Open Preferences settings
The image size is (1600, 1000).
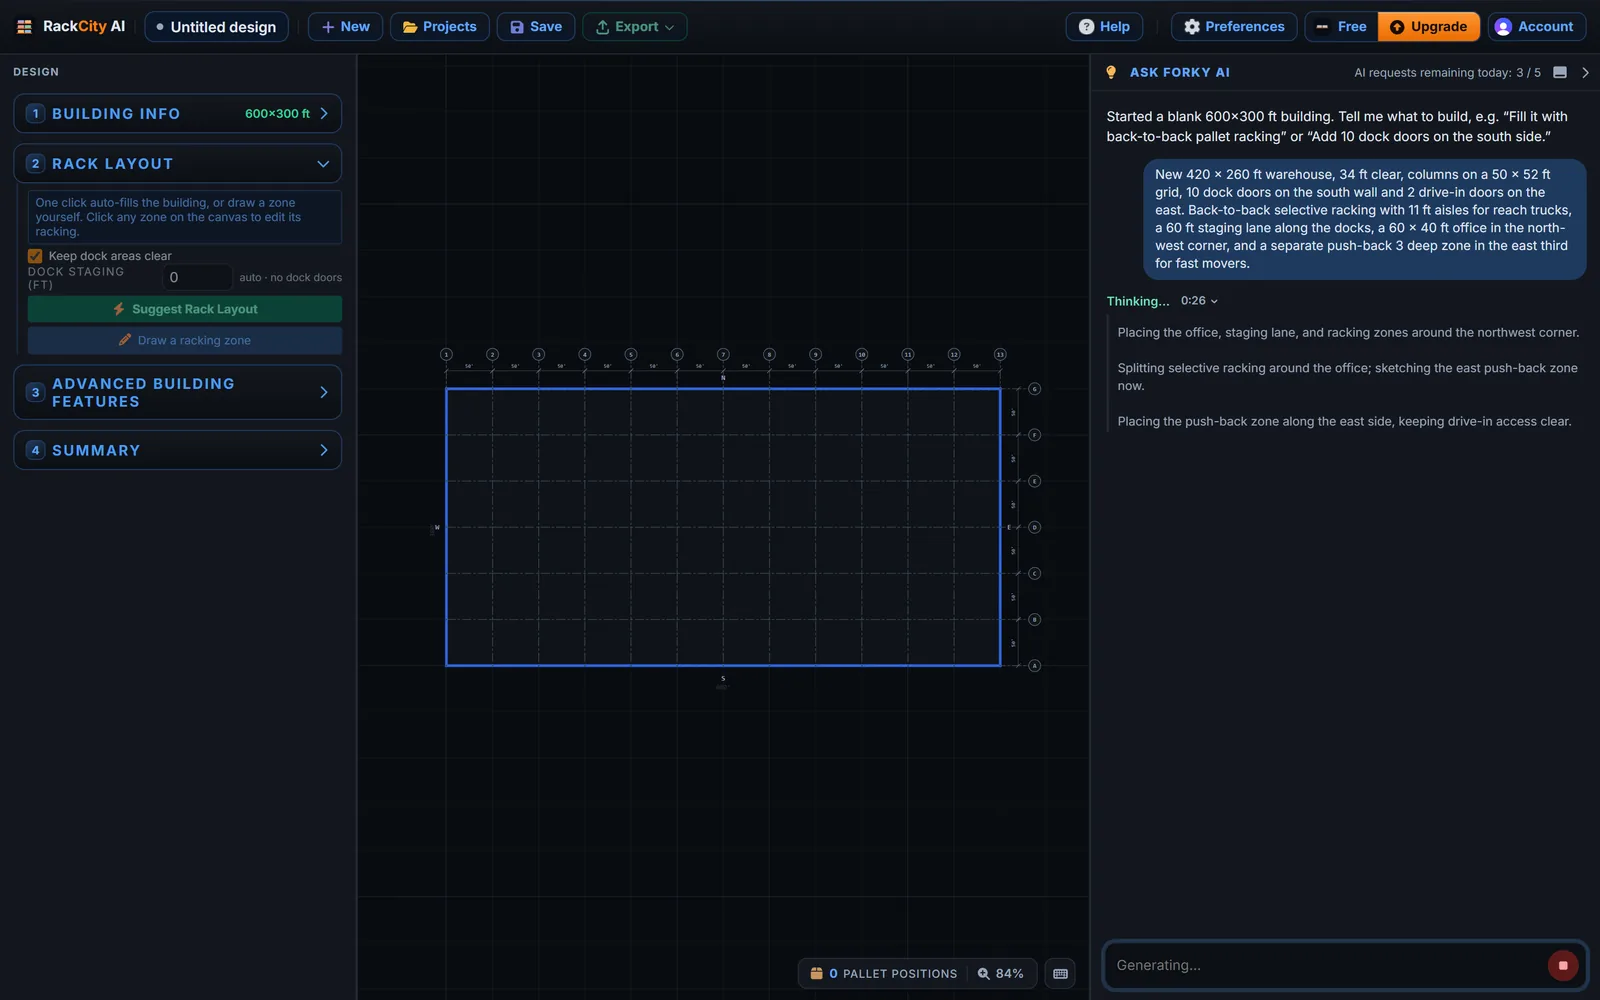click(1234, 27)
